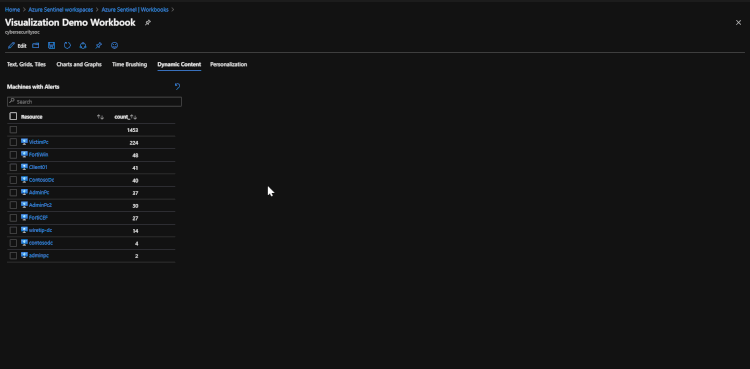Viewport: 750px width, 369px height.
Task: Open the ContosoDc resource link
Action: tap(37, 180)
